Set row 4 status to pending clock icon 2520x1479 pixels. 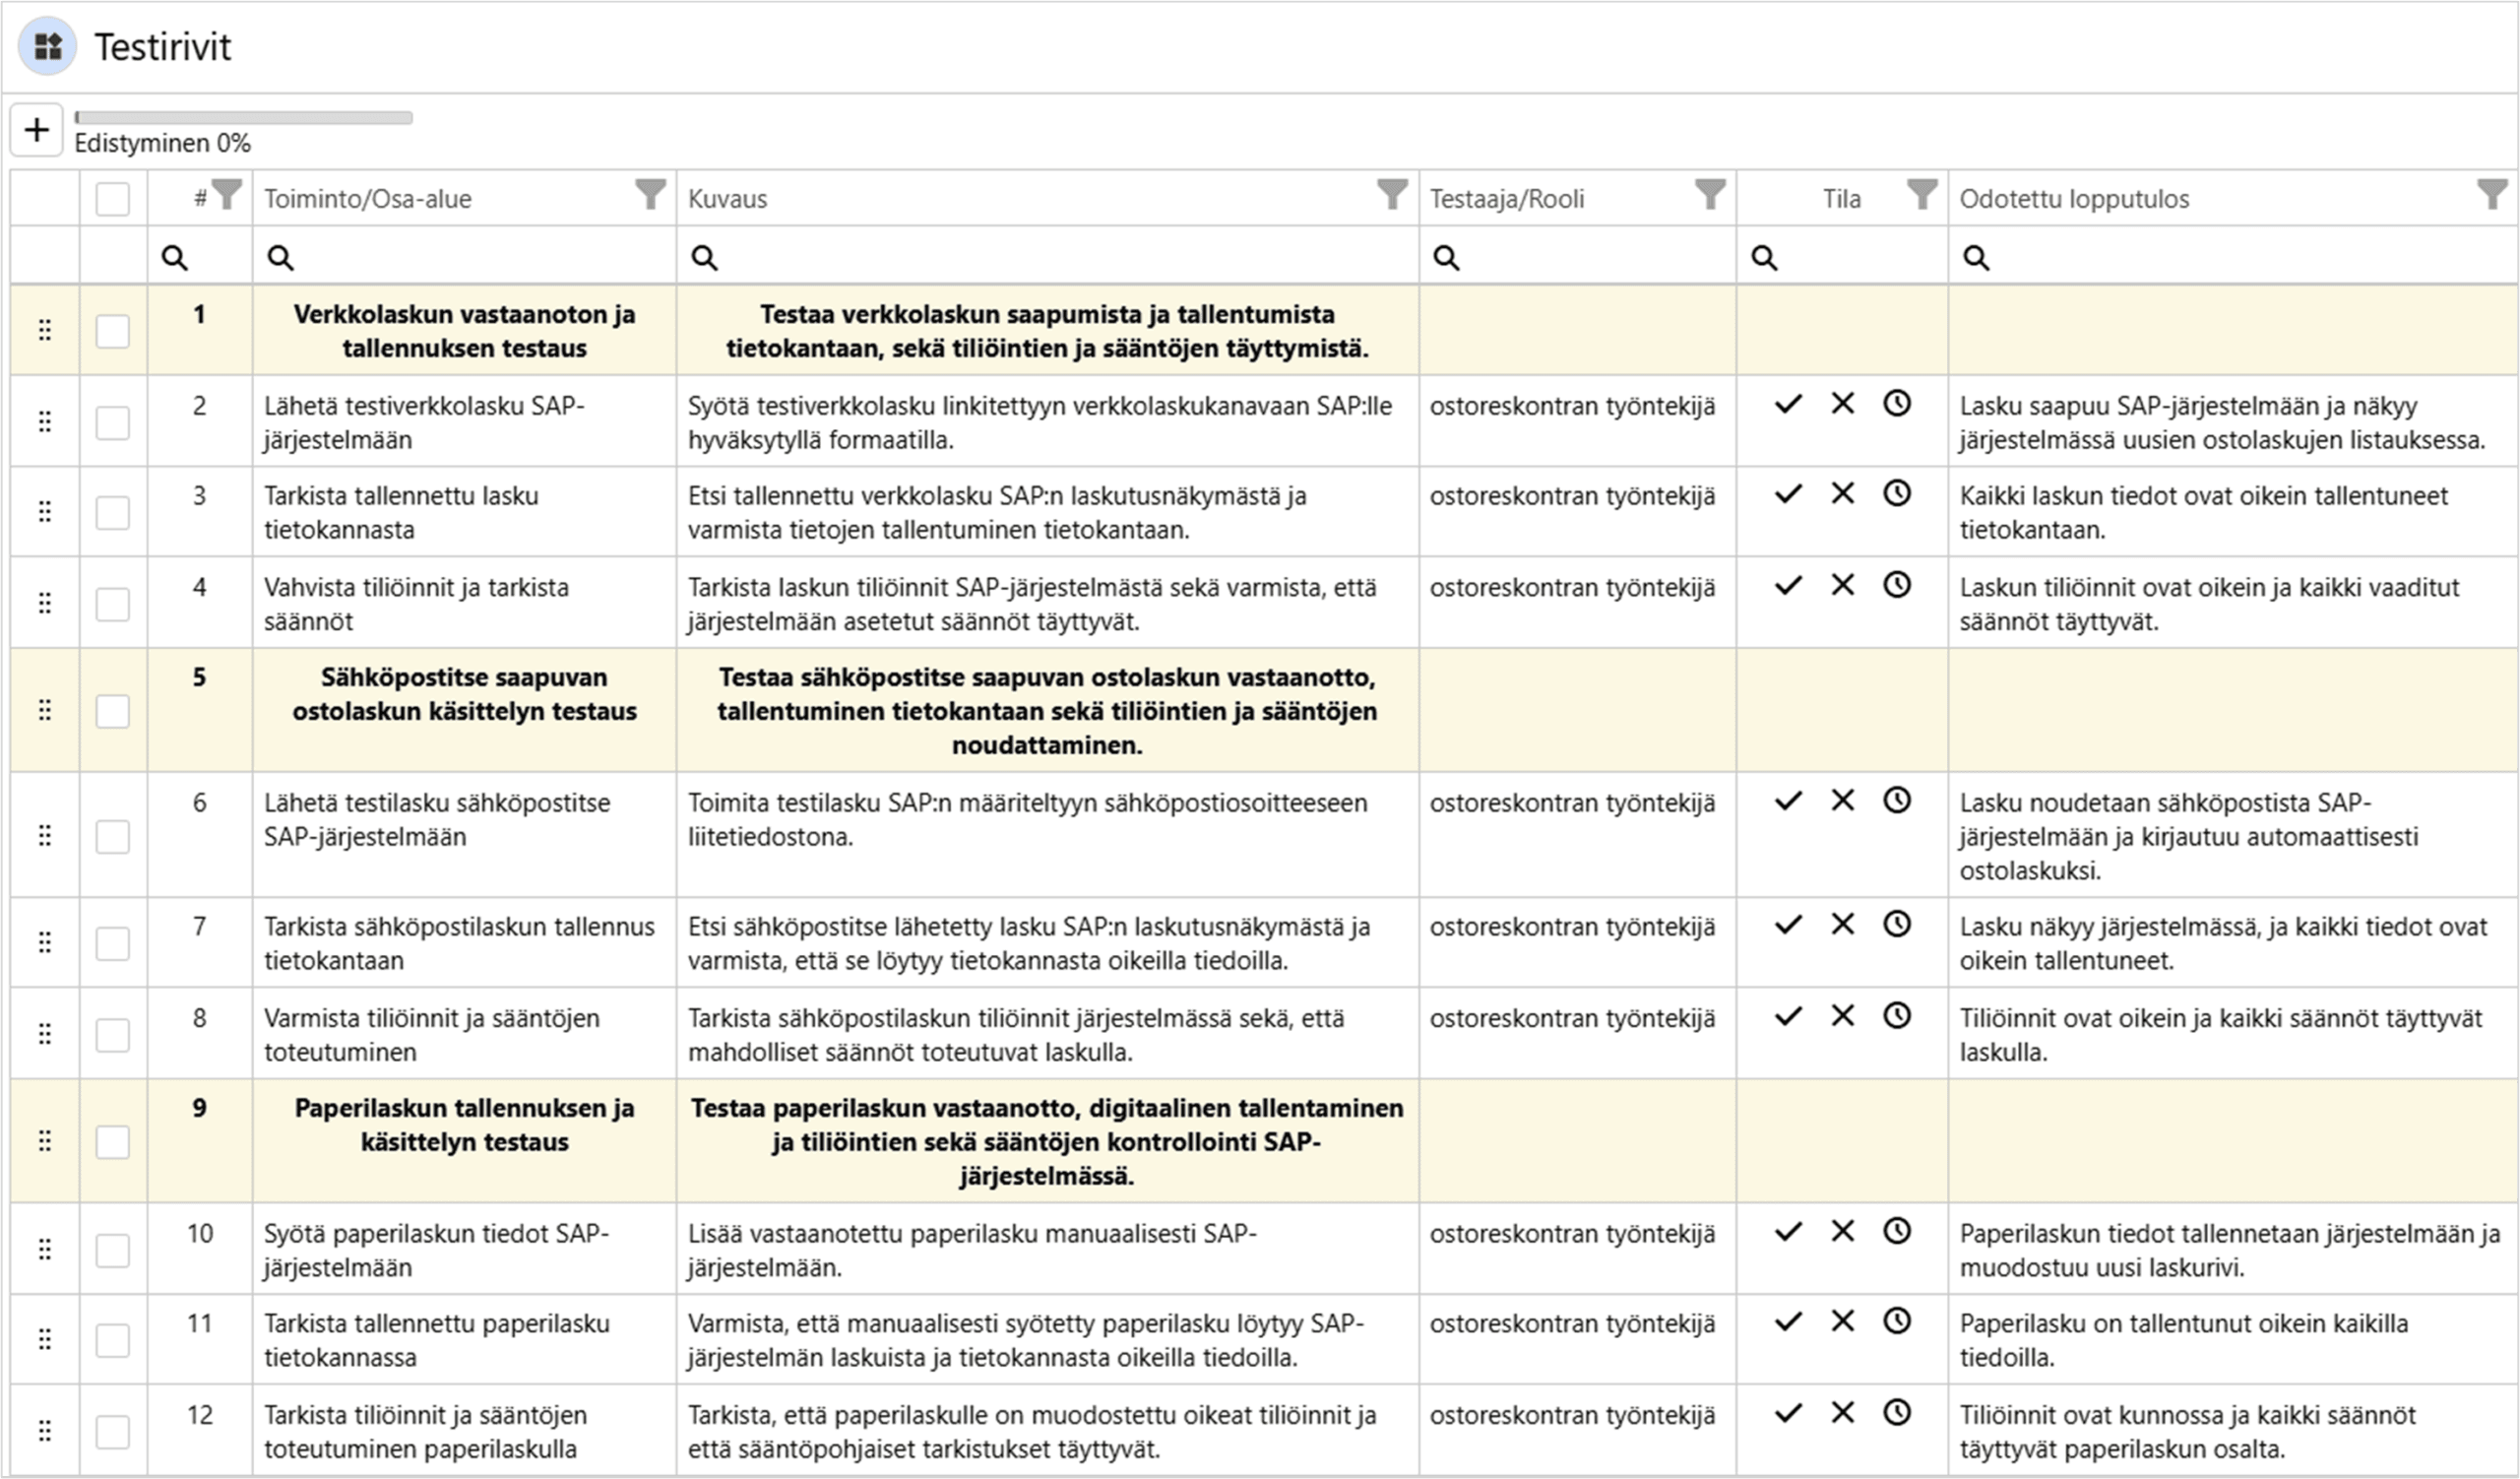tap(1896, 585)
